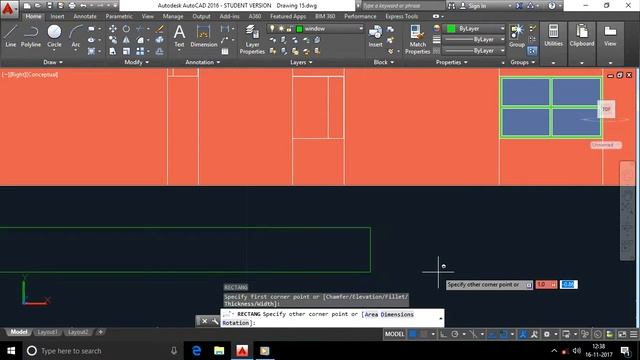
Task: Select the Stretch tool in Modify panel
Action: (x=113, y=51)
